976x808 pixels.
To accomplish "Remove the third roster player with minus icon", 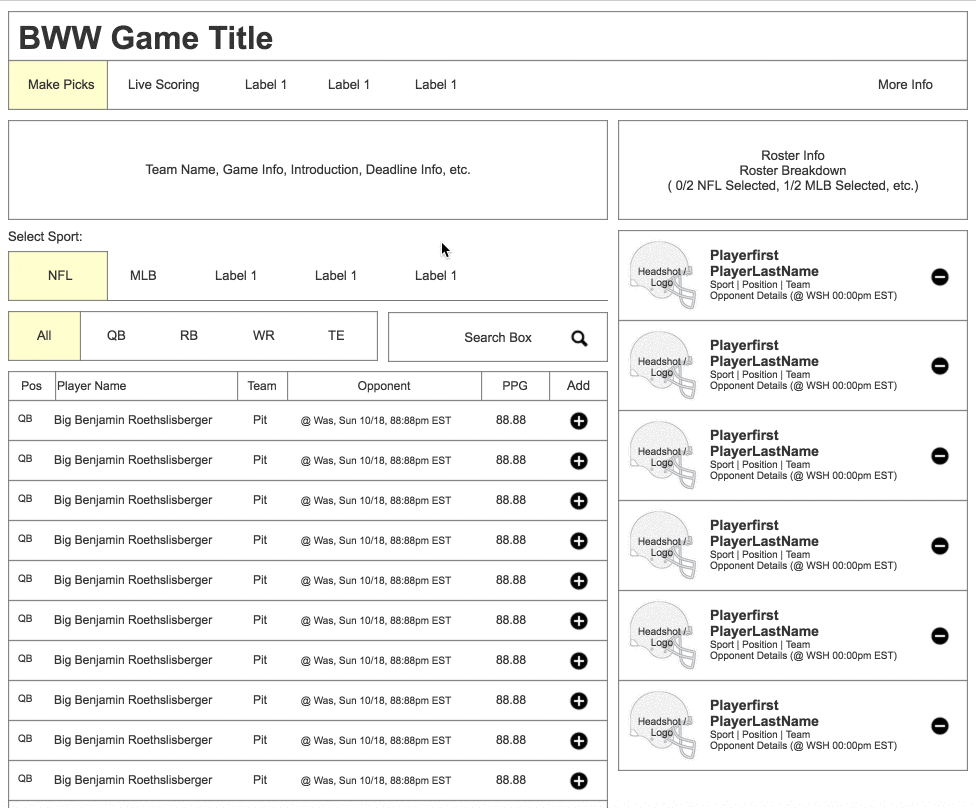I will [x=940, y=456].
